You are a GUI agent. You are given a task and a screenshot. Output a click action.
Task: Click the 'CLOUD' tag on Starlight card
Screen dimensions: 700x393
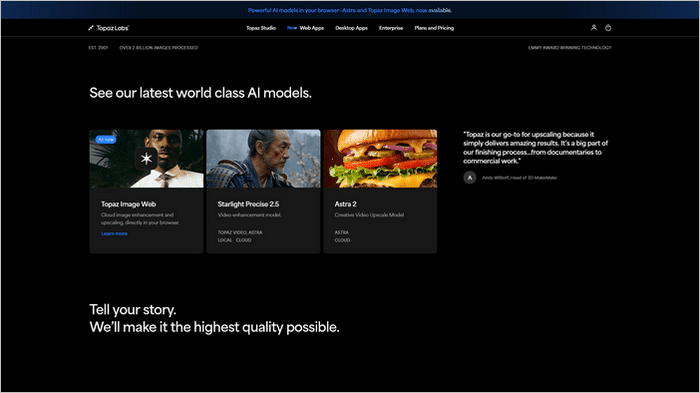point(244,240)
